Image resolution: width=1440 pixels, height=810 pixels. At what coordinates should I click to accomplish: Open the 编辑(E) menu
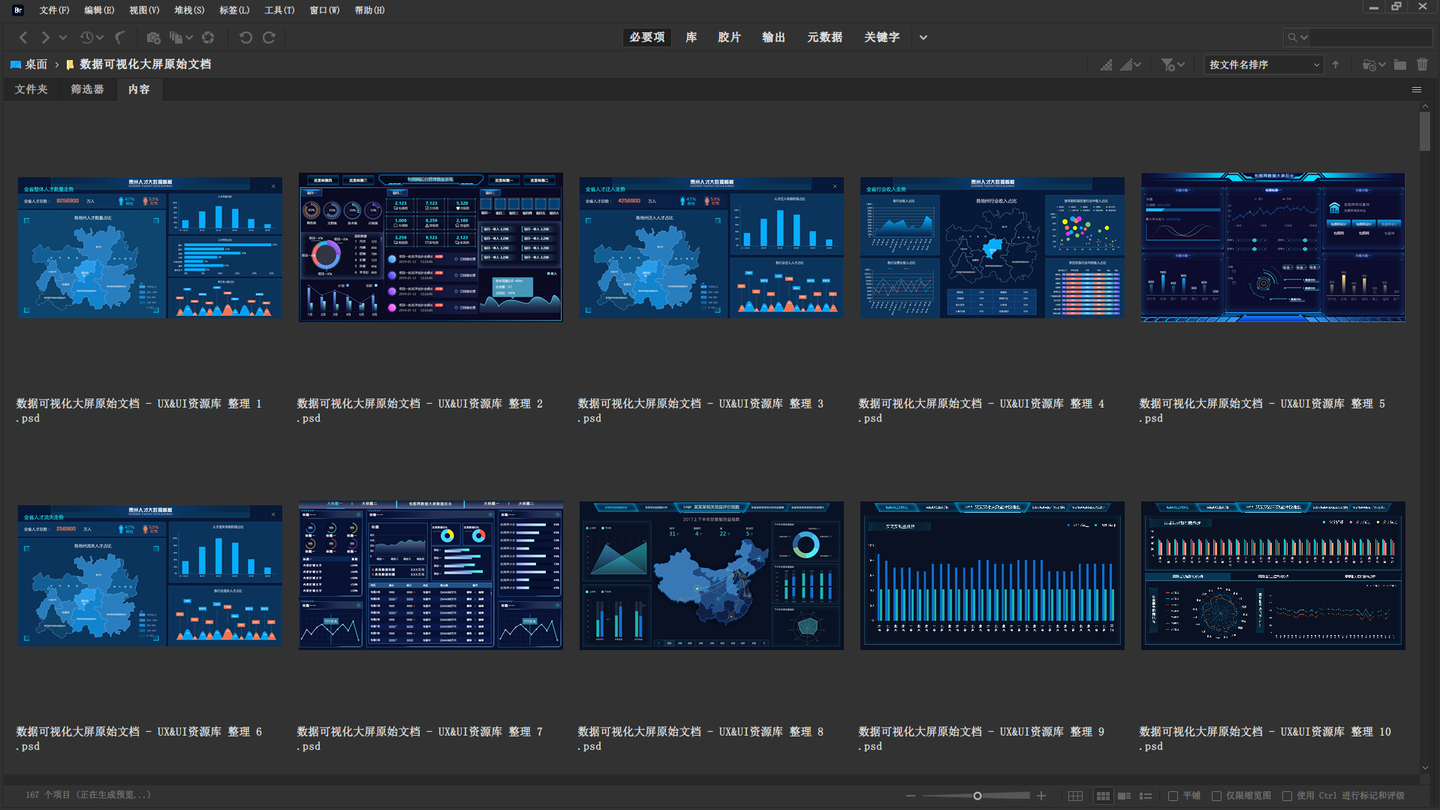[x=99, y=10]
